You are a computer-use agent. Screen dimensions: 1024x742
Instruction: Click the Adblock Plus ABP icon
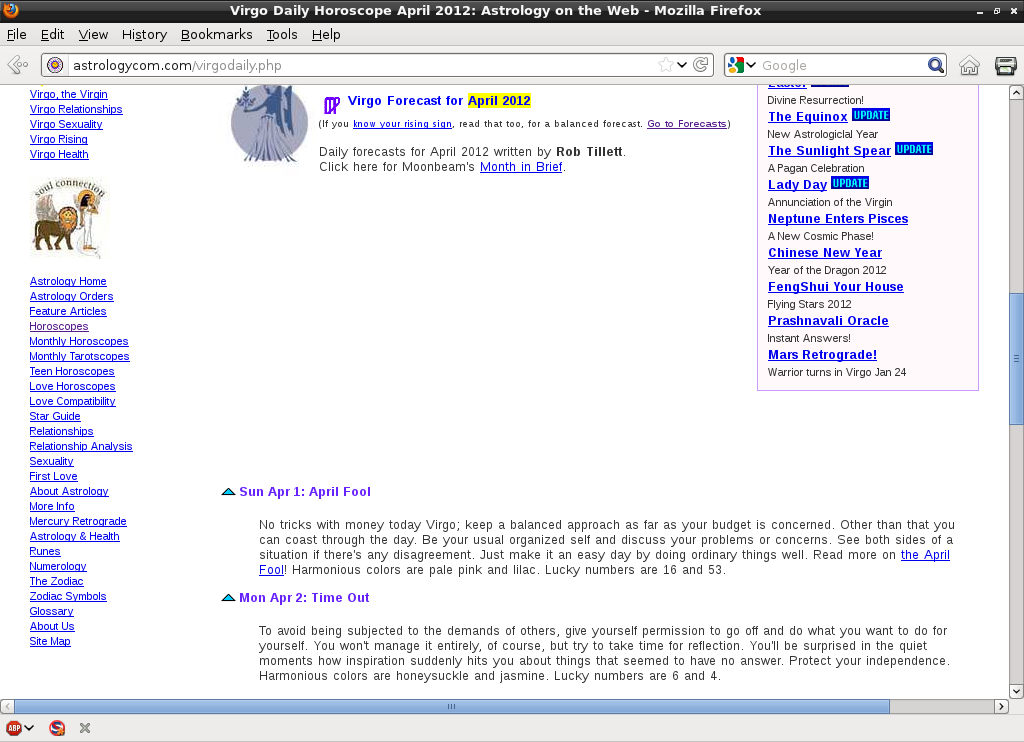pos(14,728)
